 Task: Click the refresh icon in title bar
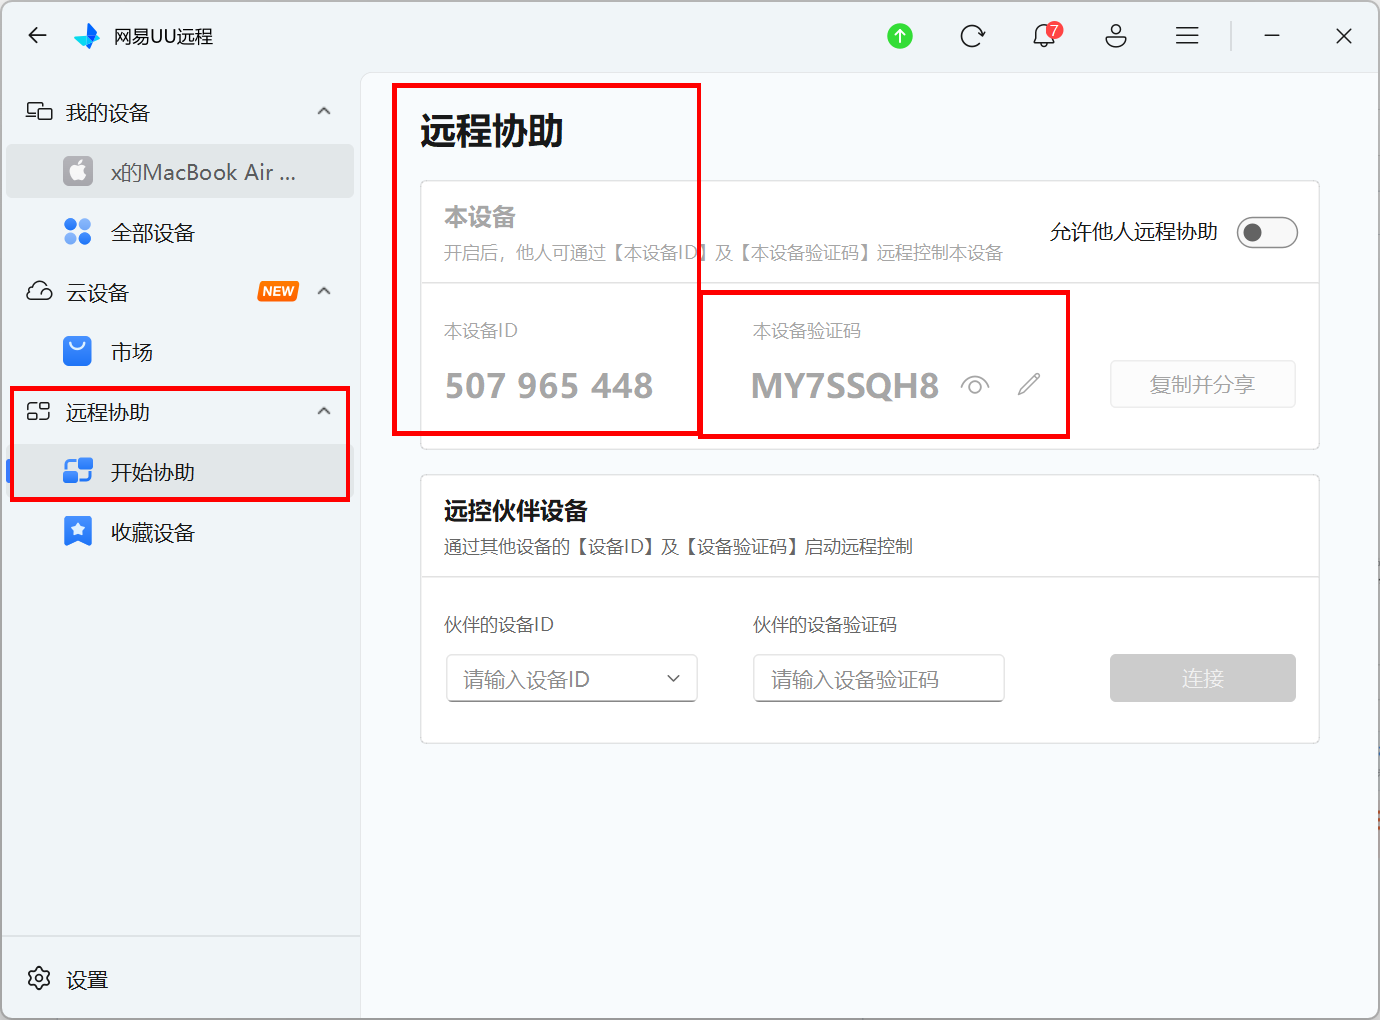(972, 37)
